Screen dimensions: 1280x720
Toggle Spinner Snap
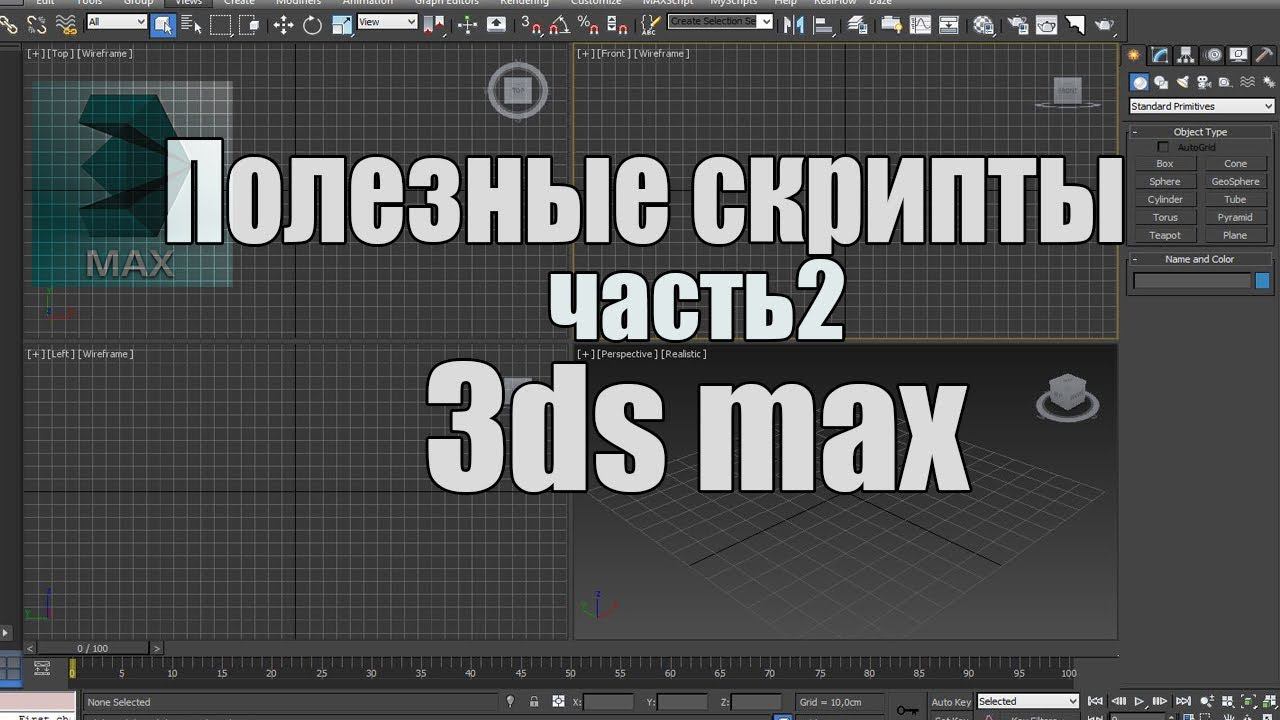(618, 23)
